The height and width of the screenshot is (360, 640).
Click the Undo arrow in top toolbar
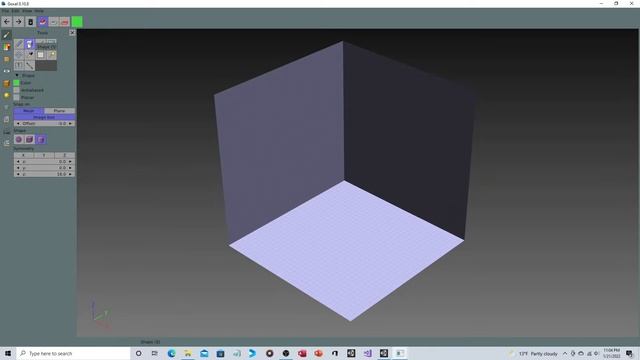point(7,22)
